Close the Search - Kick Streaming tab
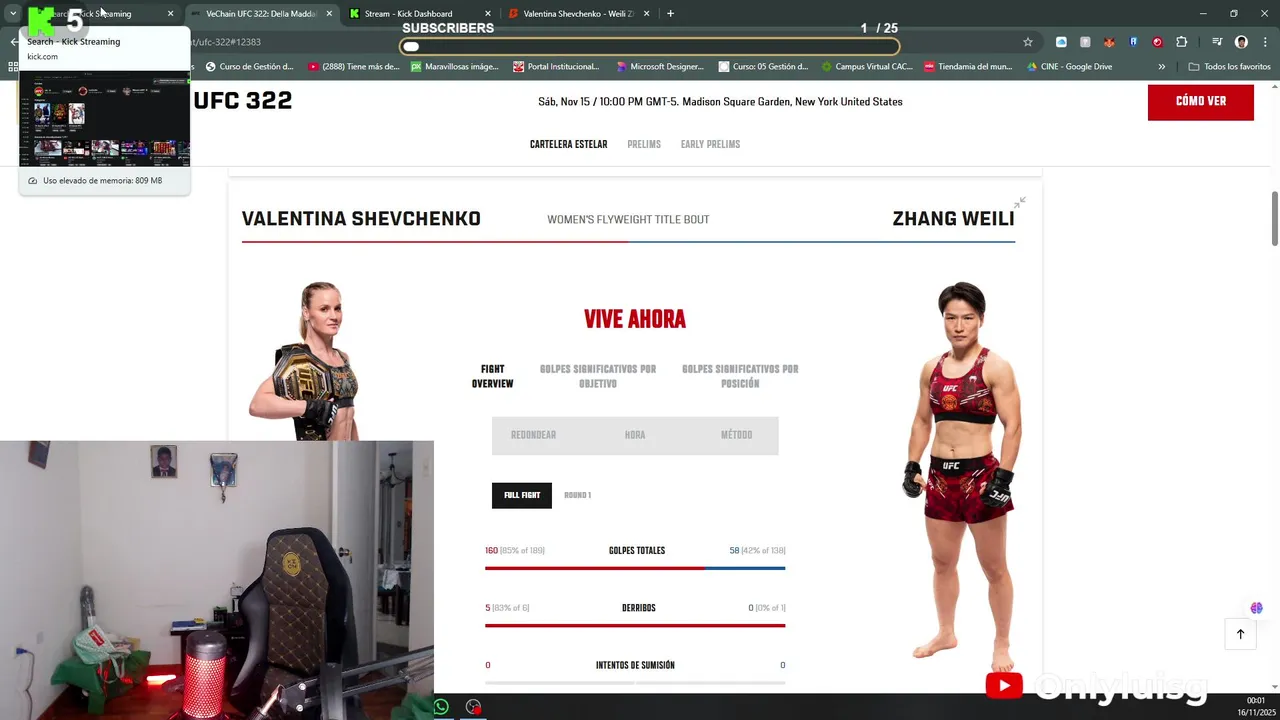This screenshot has width=1280, height=720. (x=170, y=14)
